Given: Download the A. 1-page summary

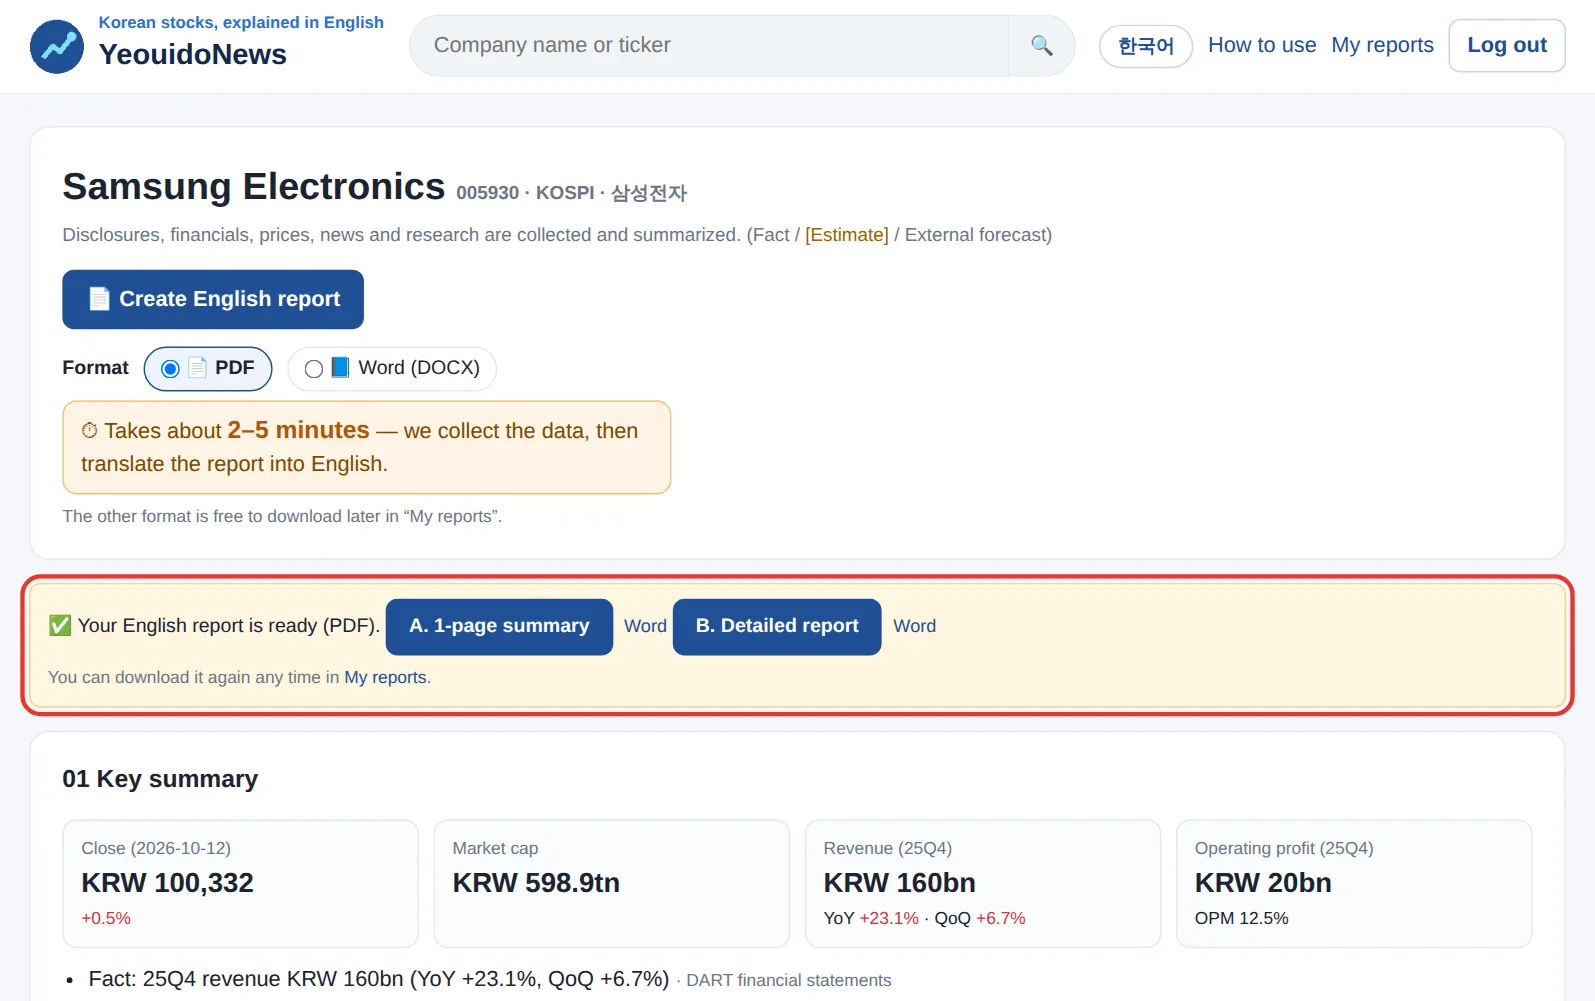Looking at the screenshot, I should click(x=499, y=626).
